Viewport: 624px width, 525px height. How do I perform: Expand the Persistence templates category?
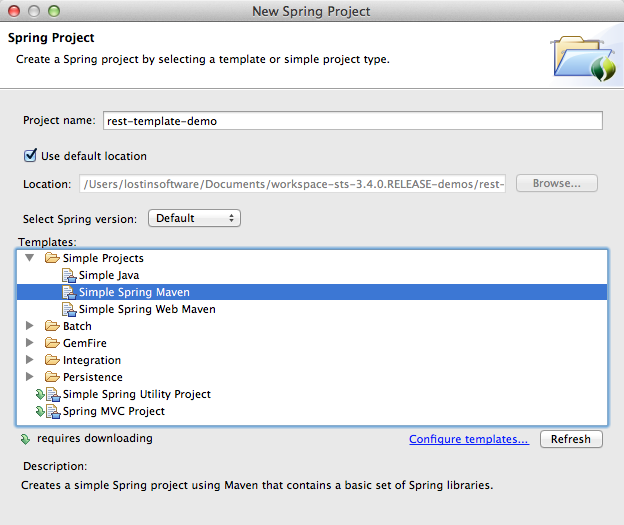pyautogui.click(x=29, y=377)
